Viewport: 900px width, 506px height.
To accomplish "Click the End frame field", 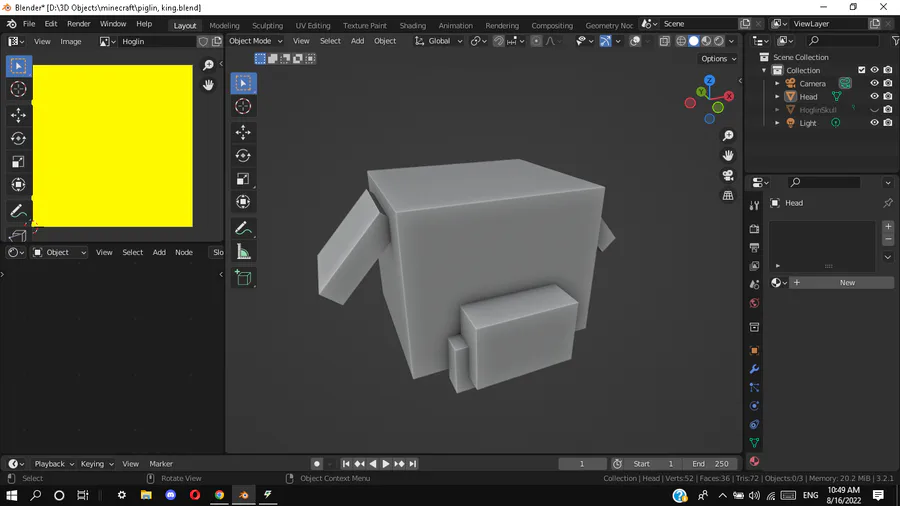I will [709, 464].
